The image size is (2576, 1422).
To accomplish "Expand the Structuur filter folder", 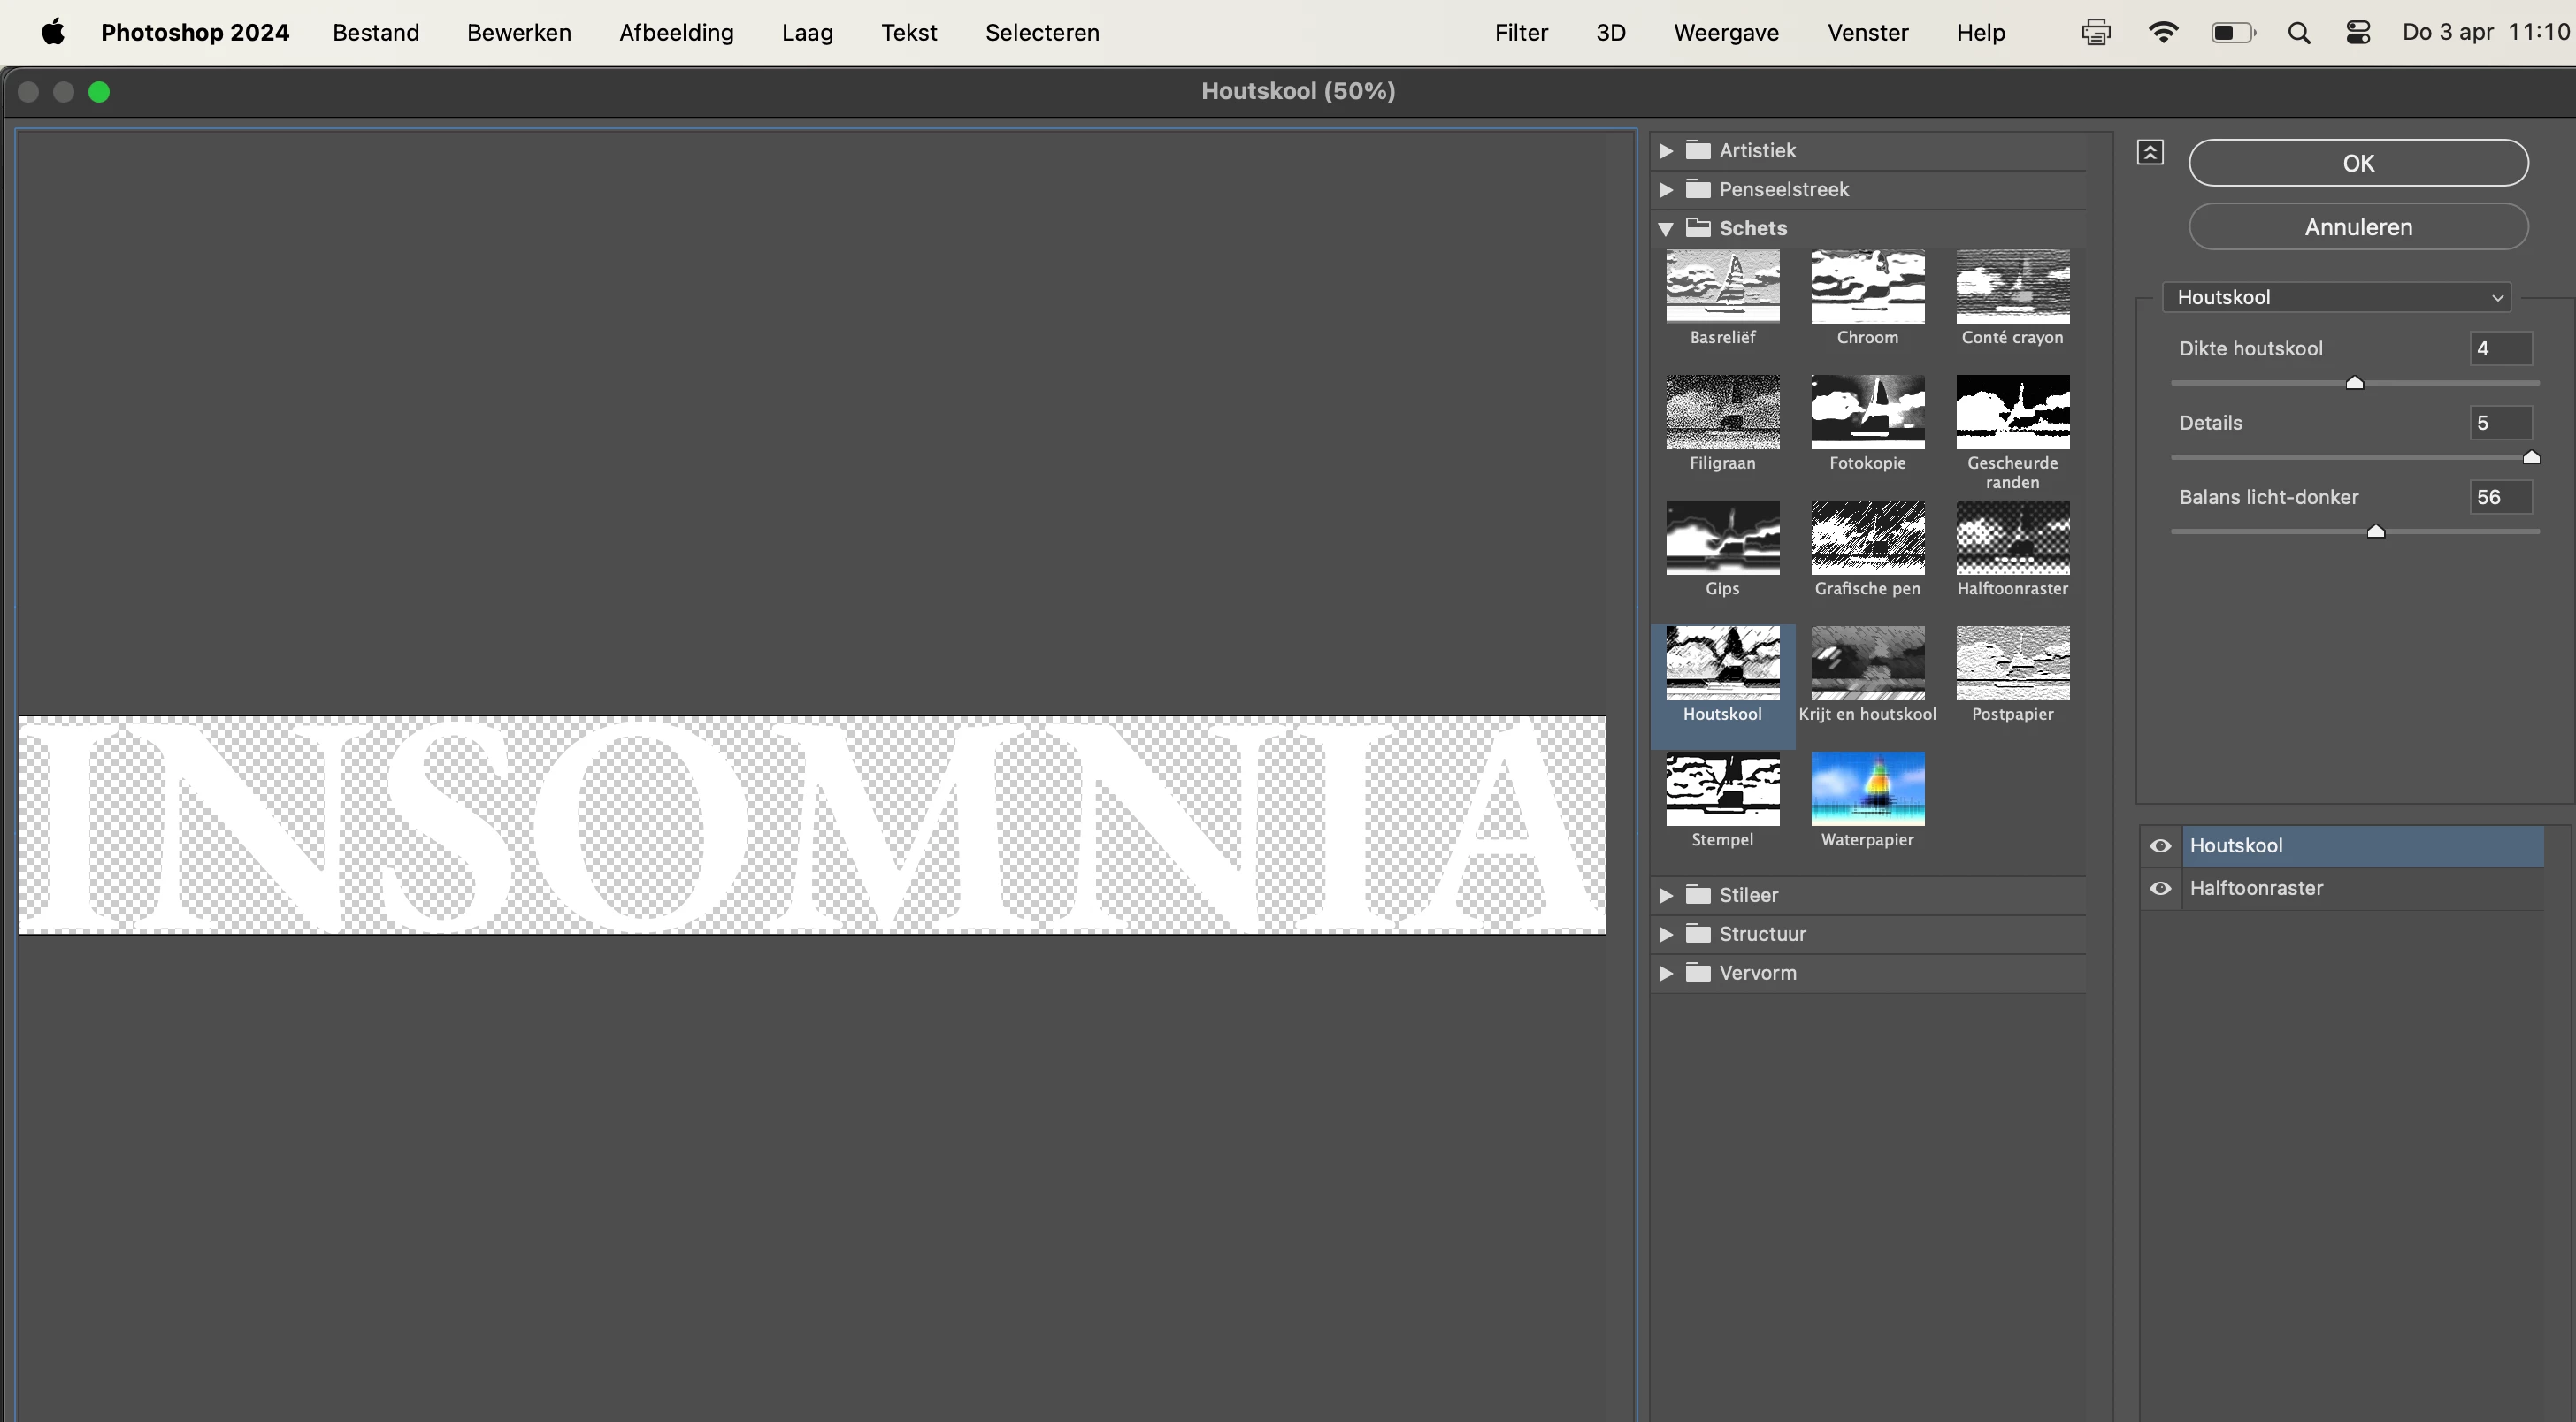I will [x=1666, y=934].
